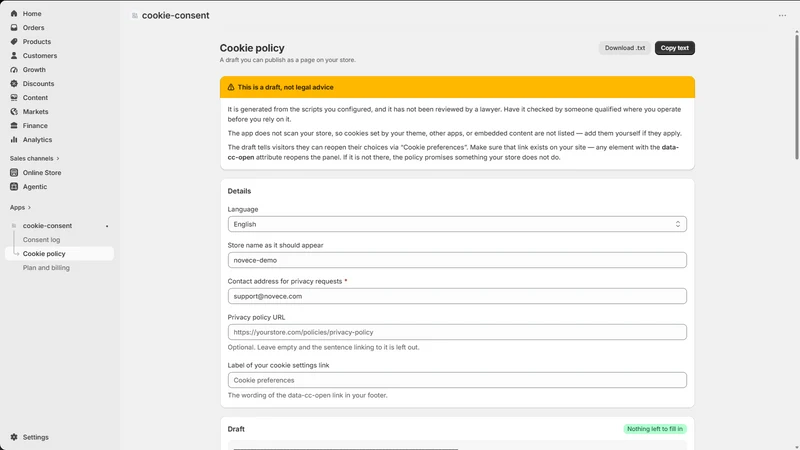800x450 pixels.
Task: Click the Products tag icon
Action: tap(14, 41)
